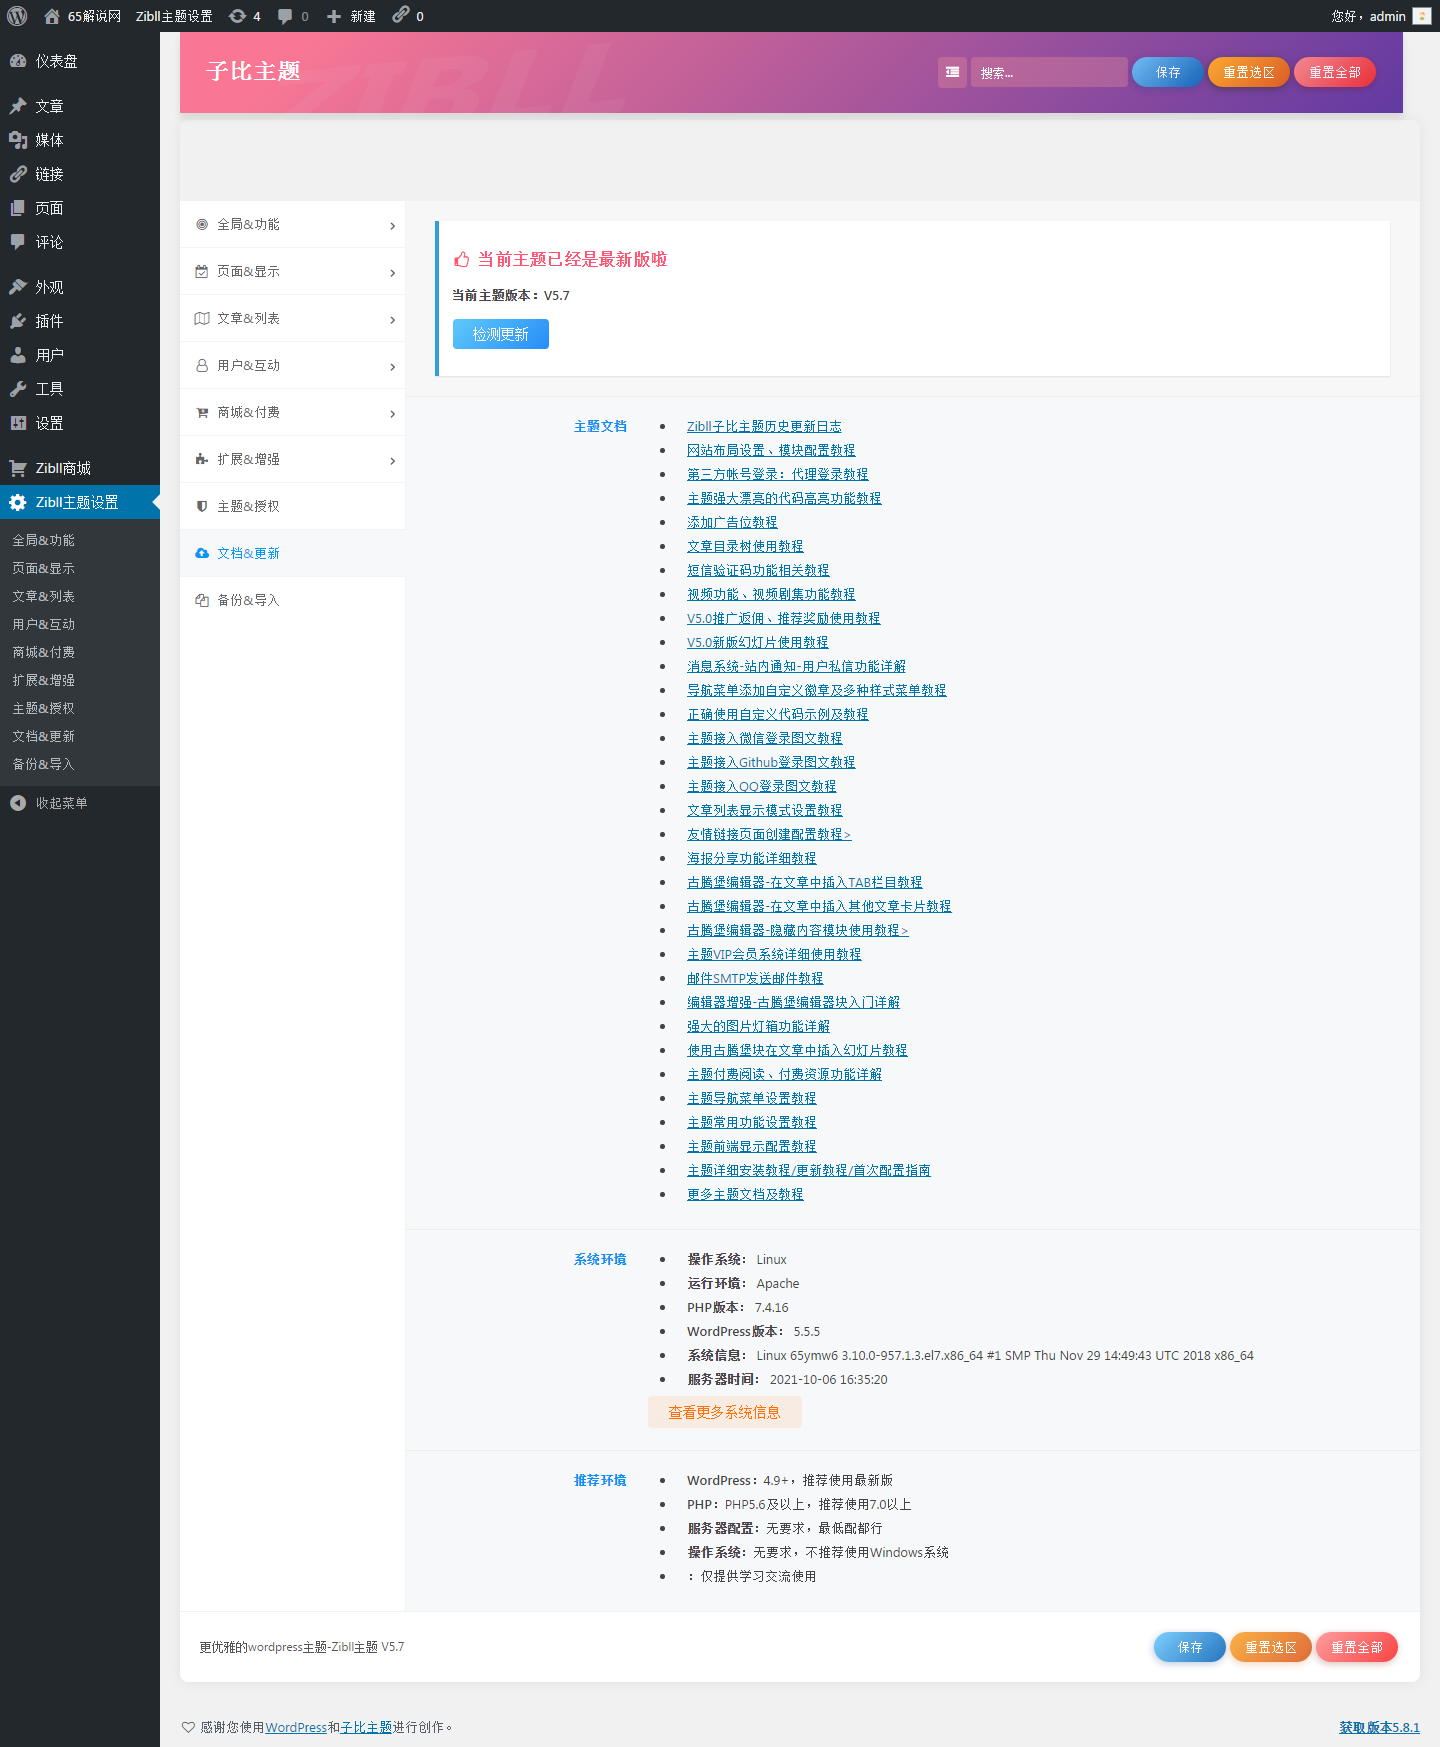Collapse the sidebar via 收起菜单
The height and width of the screenshot is (1747, 1440).
click(80, 803)
